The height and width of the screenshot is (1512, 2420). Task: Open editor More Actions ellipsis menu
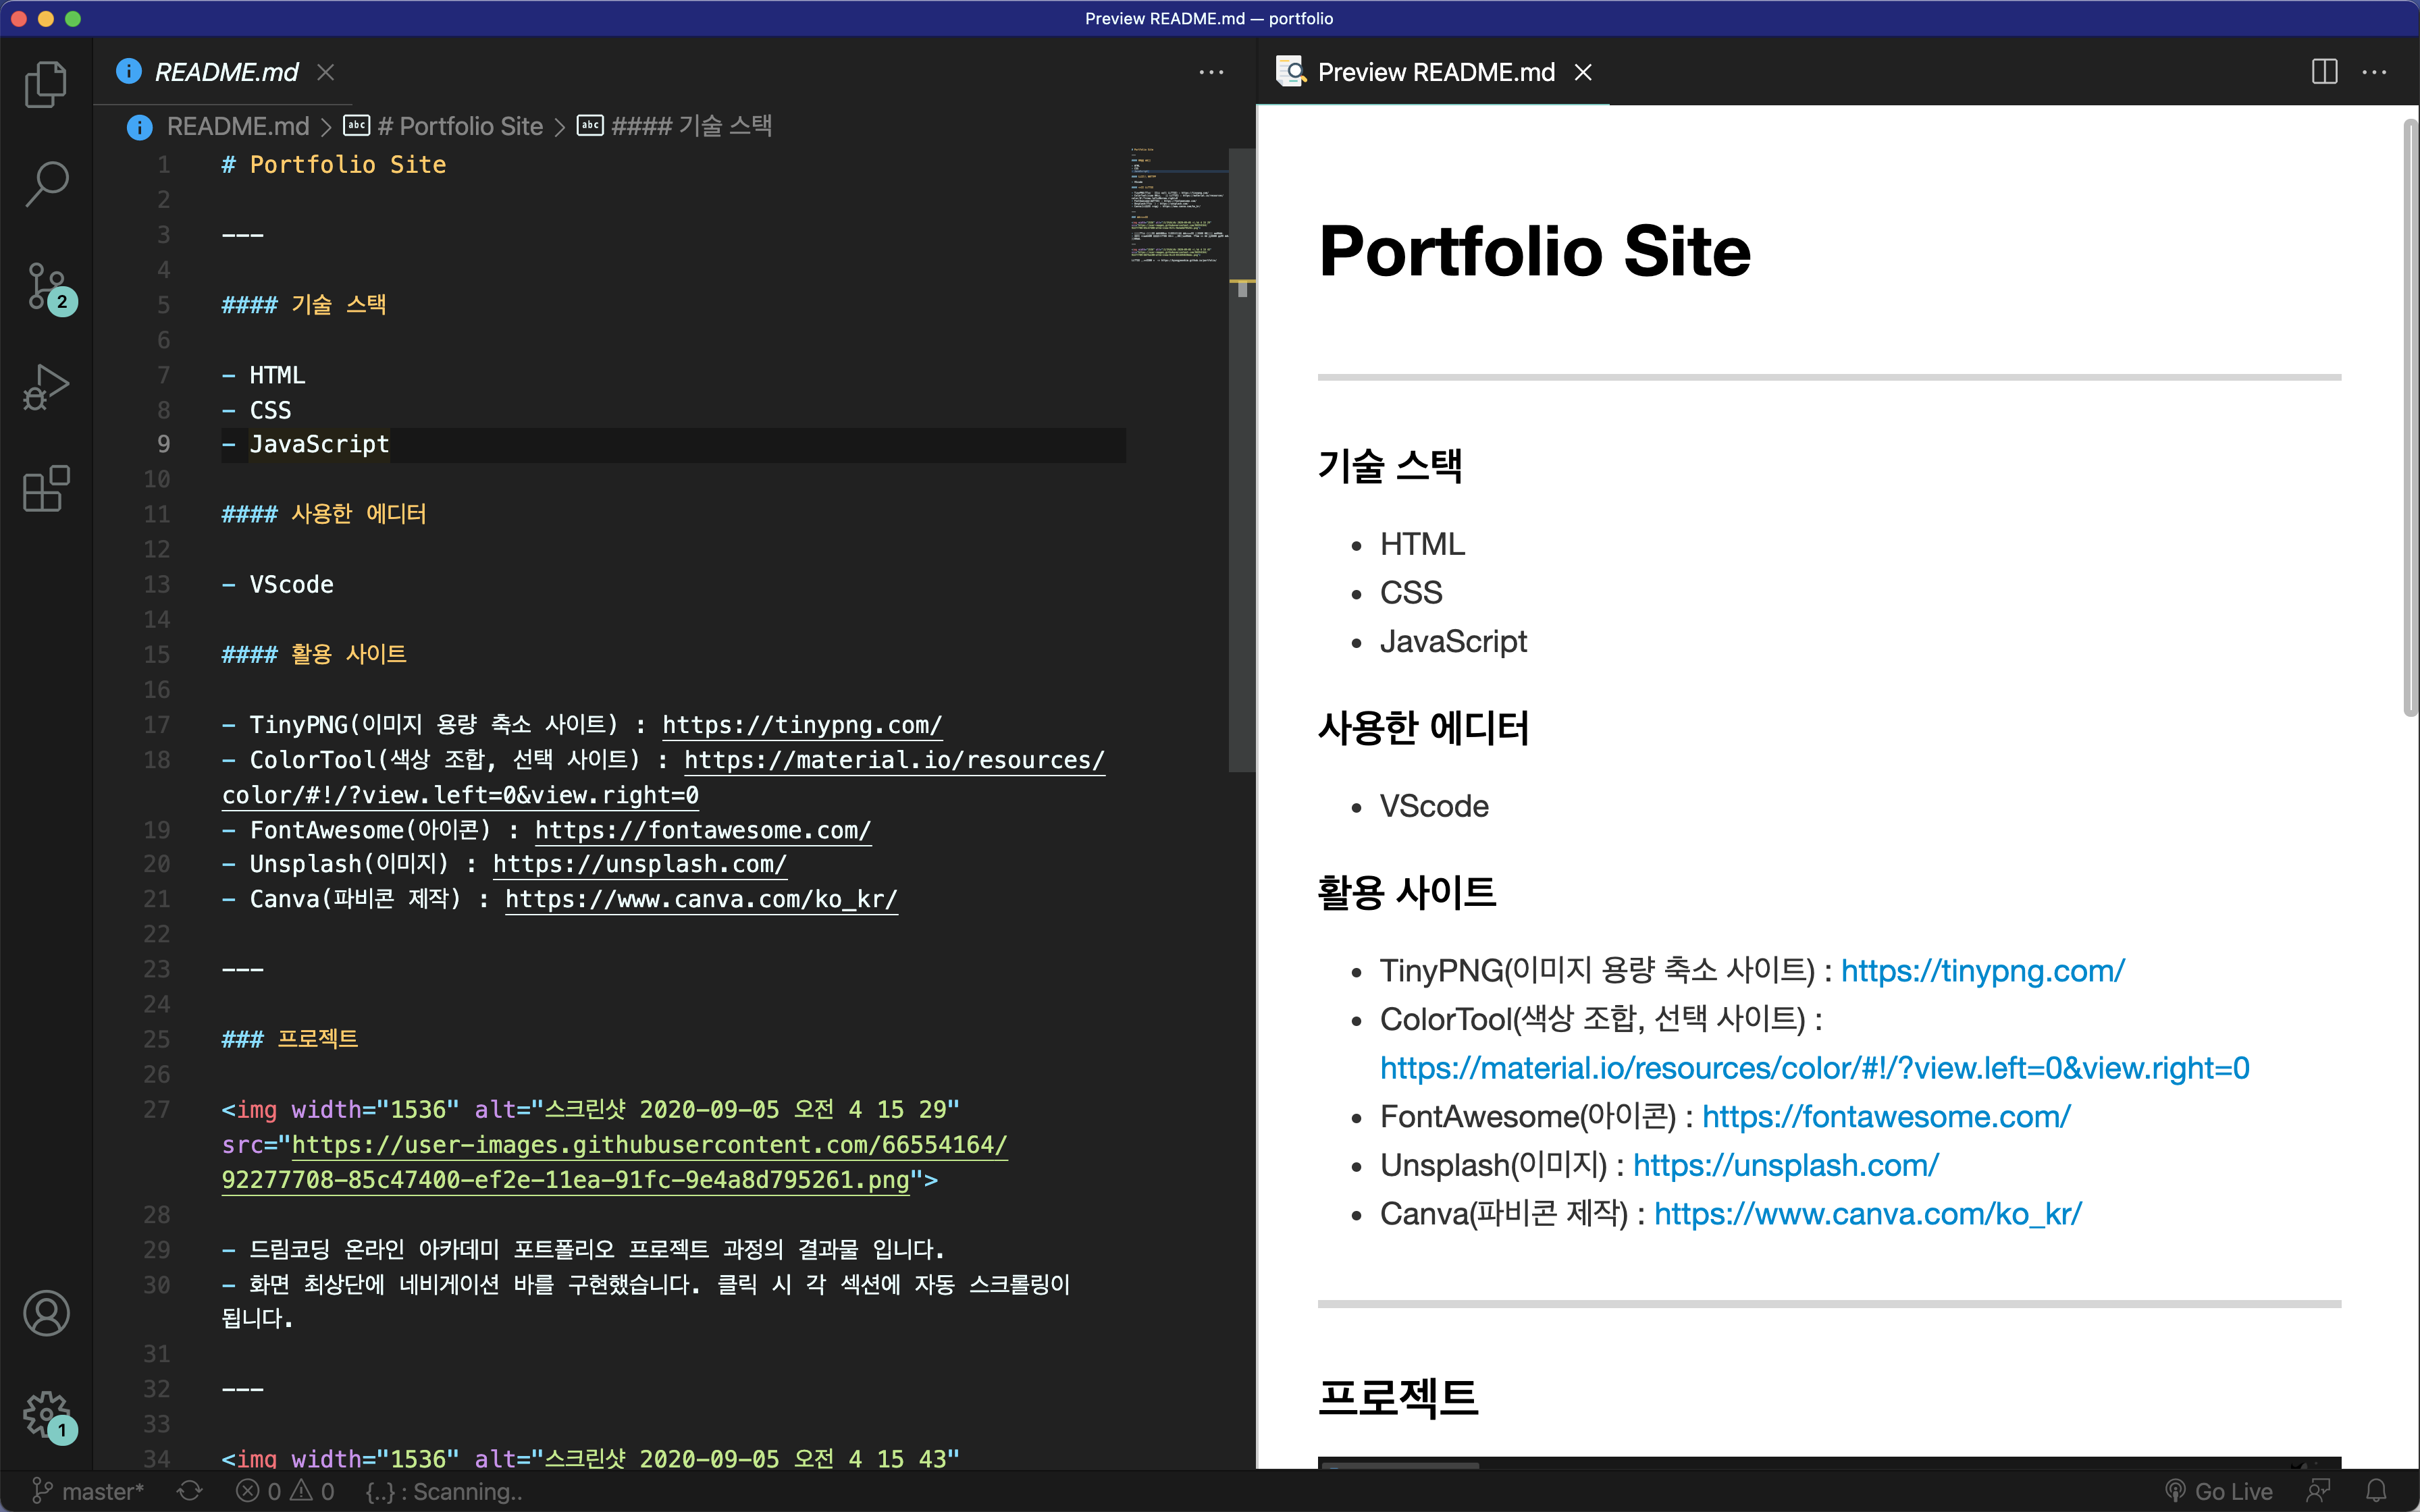1211,72
